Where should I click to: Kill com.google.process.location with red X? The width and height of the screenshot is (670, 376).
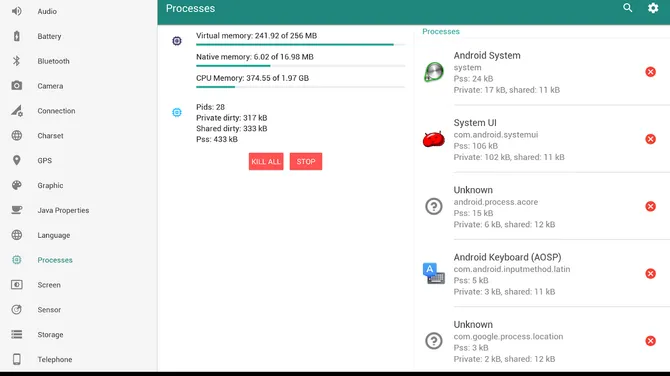(650, 341)
